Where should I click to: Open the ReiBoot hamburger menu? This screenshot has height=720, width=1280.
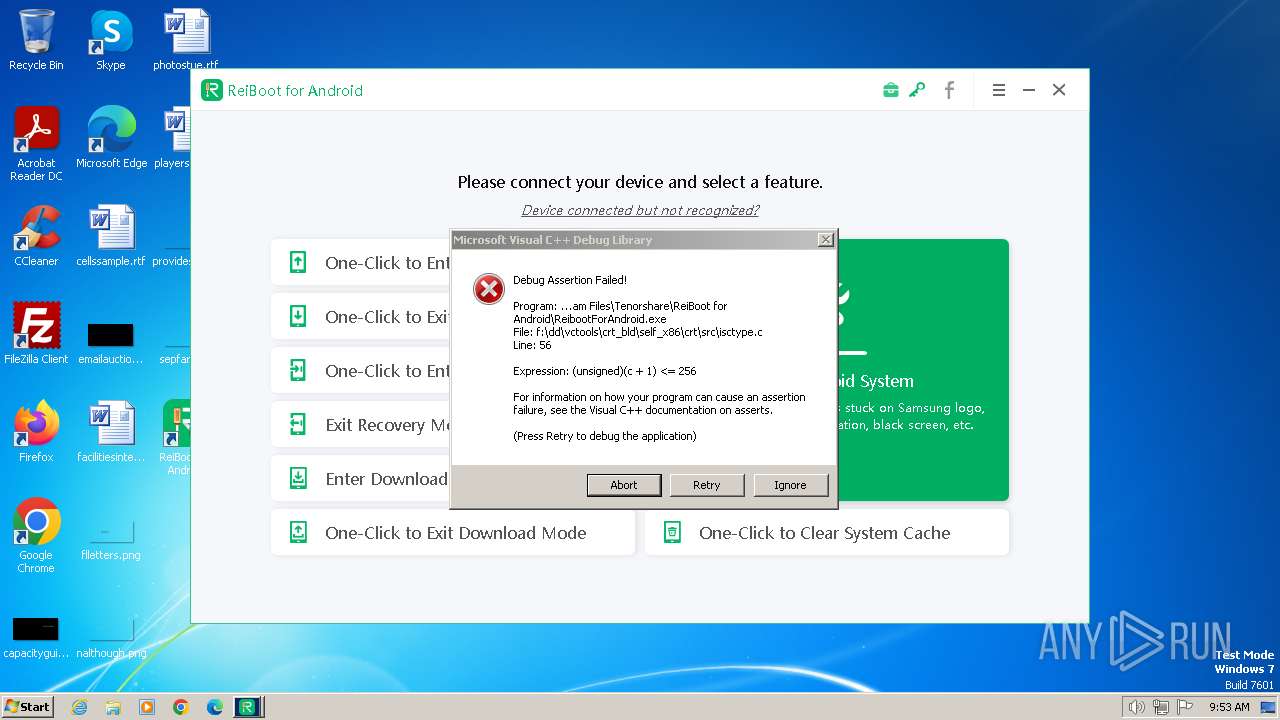click(998, 90)
